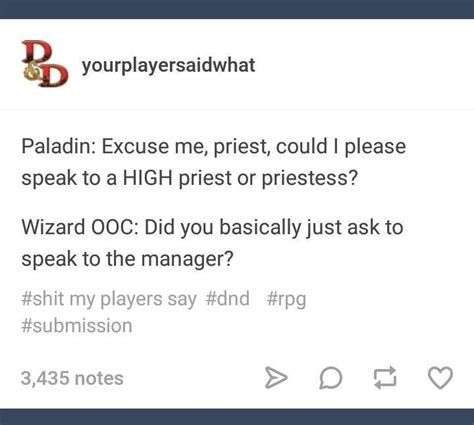474x425 pixels.
Task: Click the line ending with priestess?
Action: [x=189, y=178]
